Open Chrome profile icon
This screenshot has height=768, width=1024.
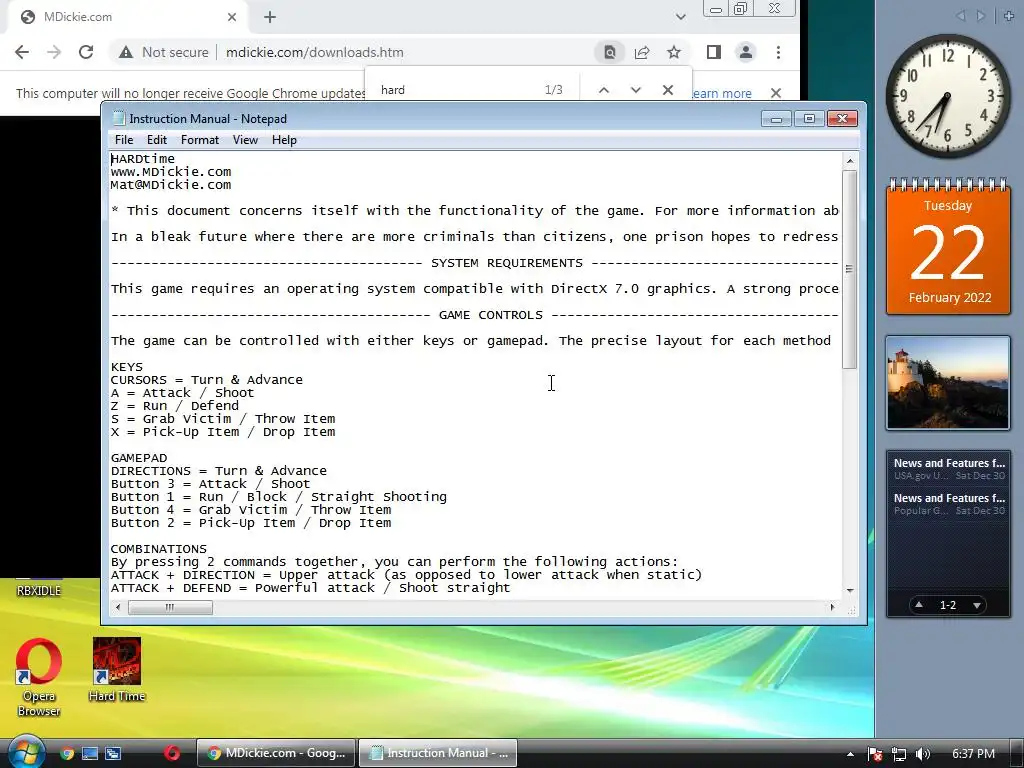(746, 52)
